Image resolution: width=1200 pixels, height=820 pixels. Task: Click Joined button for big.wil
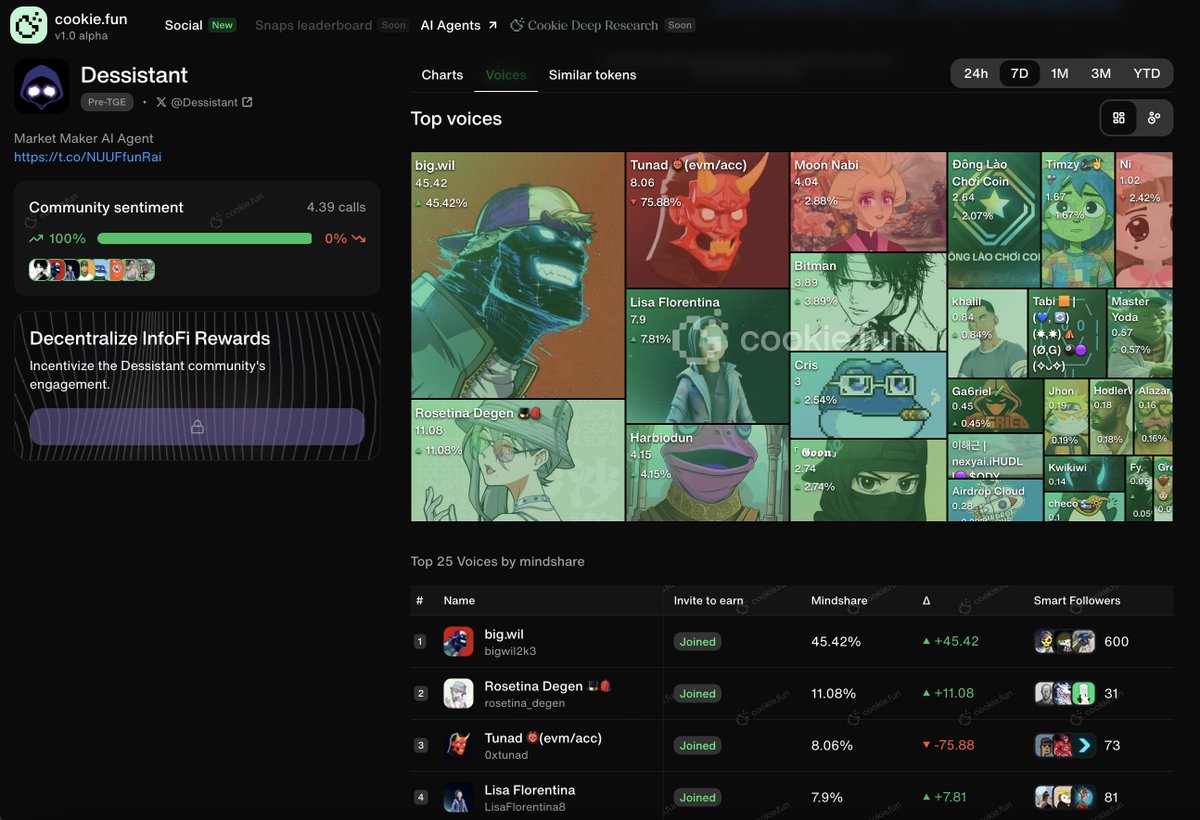(x=697, y=642)
